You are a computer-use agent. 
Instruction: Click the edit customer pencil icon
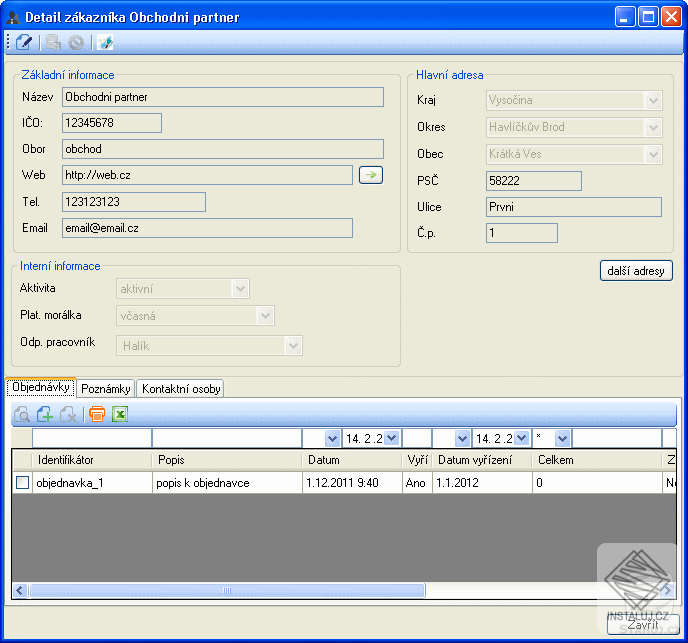(x=24, y=43)
